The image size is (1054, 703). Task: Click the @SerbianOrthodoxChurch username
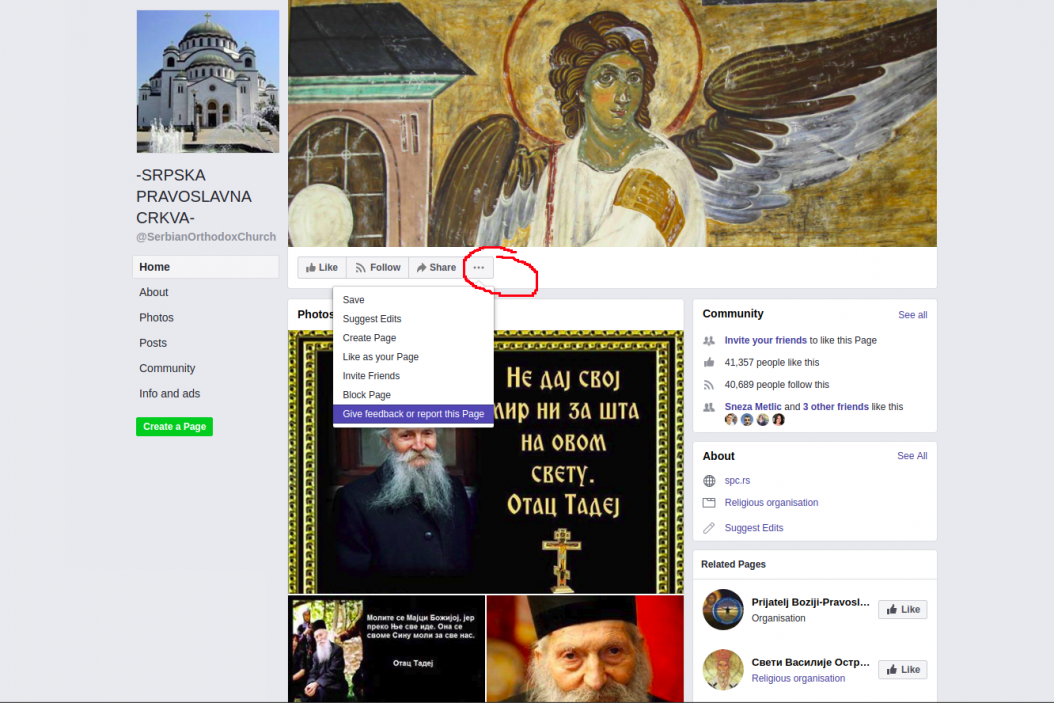pos(206,237)
